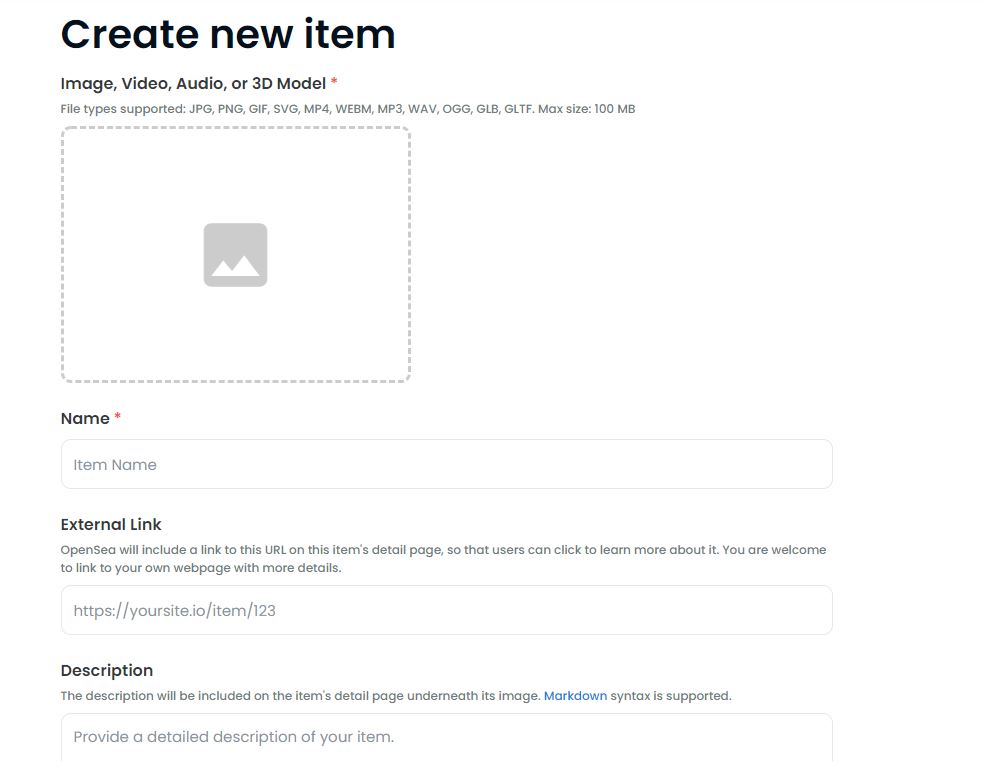
Task: Click the red asterisk beside 3D Model
Action: click(x=334, y=82)
